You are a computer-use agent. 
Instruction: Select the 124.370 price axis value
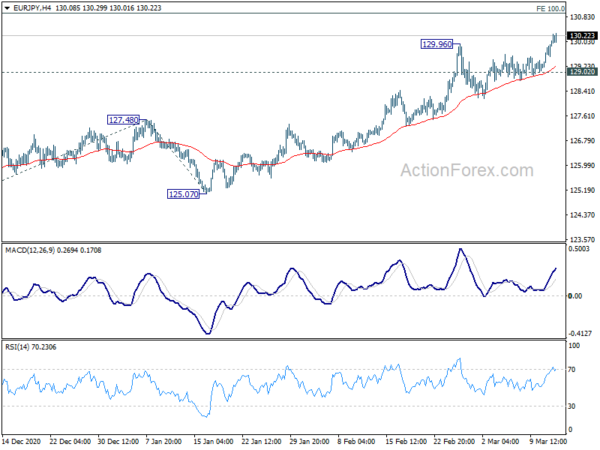click(x=582, y=215)
